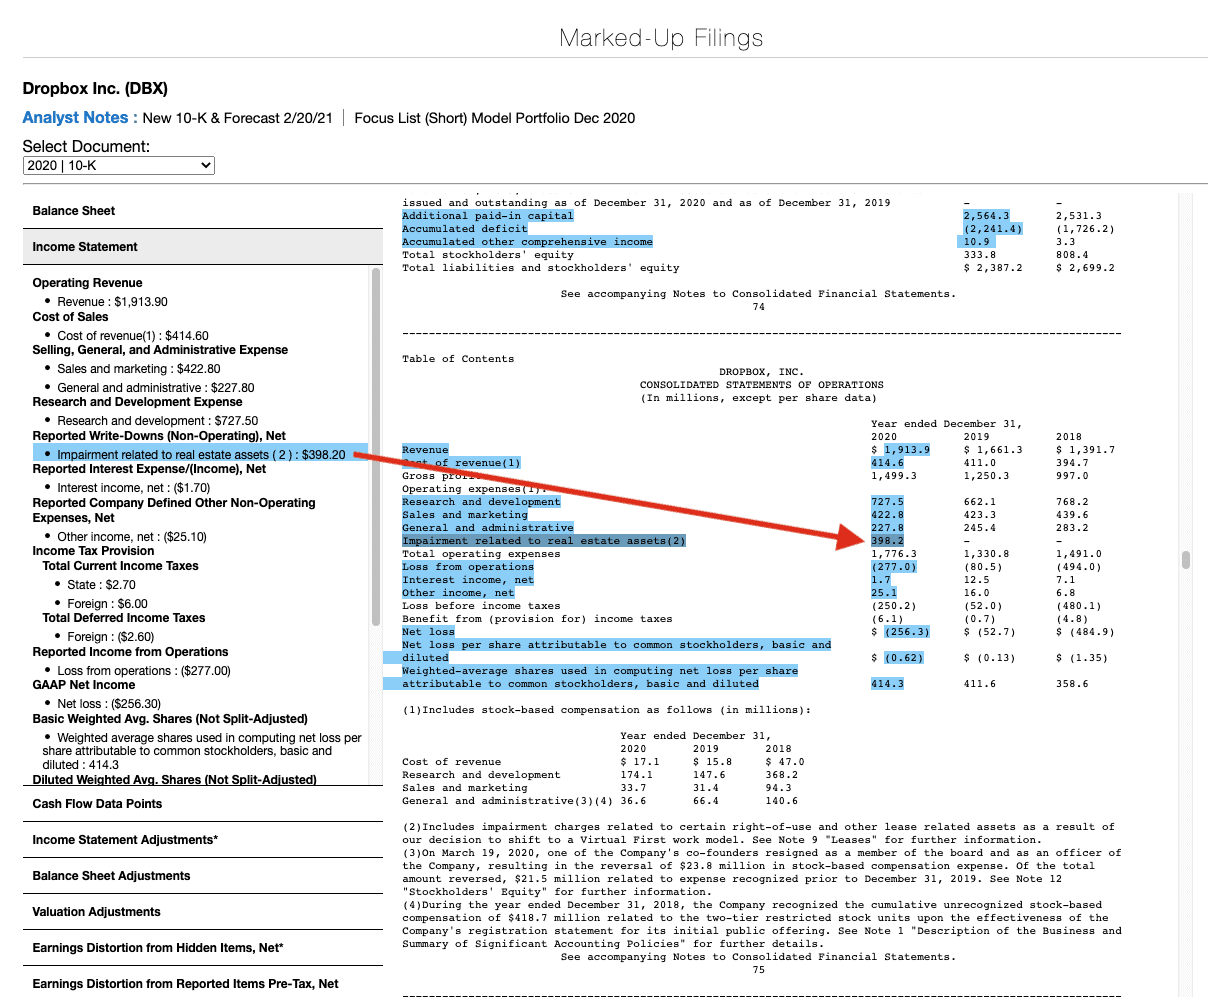Select Revenue : $1,913.90 data point
This screenshot has width=1208, height=997.
pyautogui.click(x=112, y=301)
